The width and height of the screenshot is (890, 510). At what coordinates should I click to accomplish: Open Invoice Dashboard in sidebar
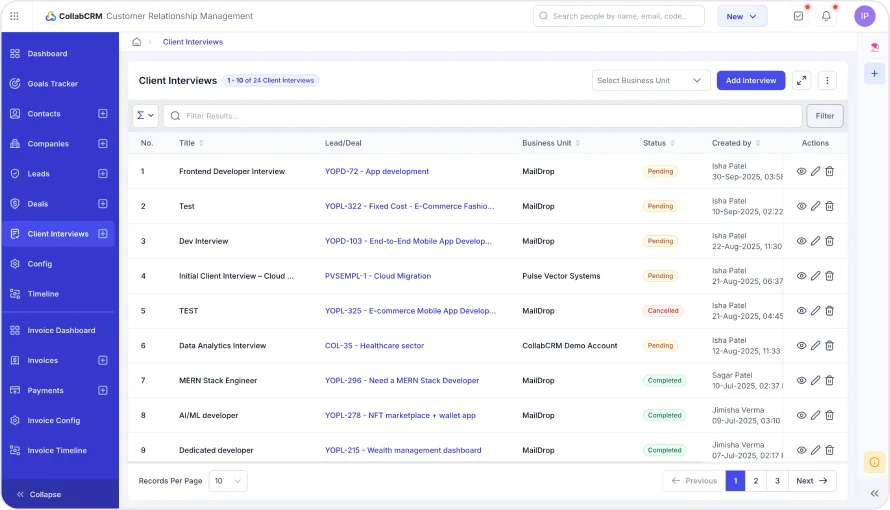[59, 330]
